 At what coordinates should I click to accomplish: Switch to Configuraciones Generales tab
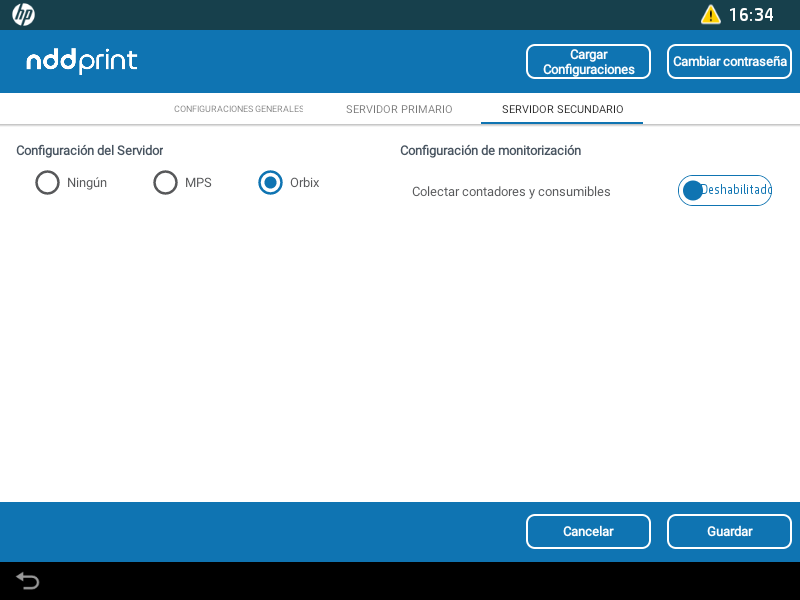(x=238, y=109)
